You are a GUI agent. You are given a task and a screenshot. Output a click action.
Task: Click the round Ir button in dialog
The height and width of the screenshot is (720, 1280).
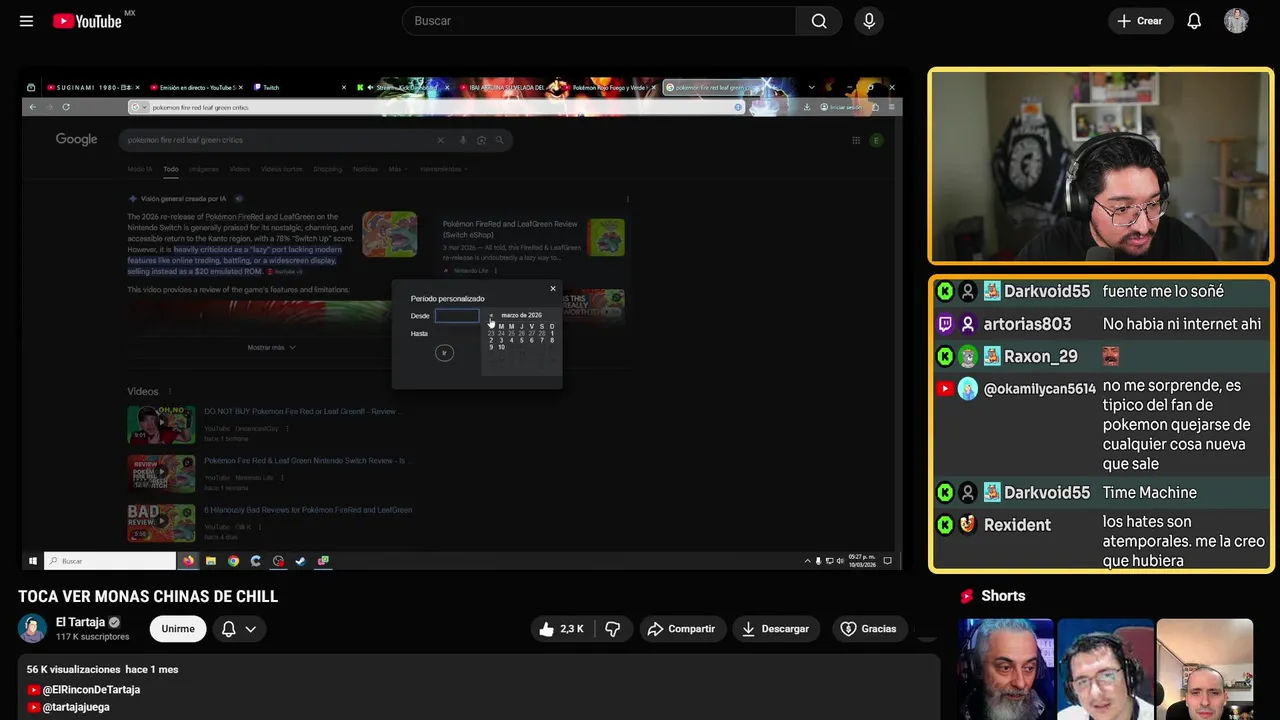point(444,352)
